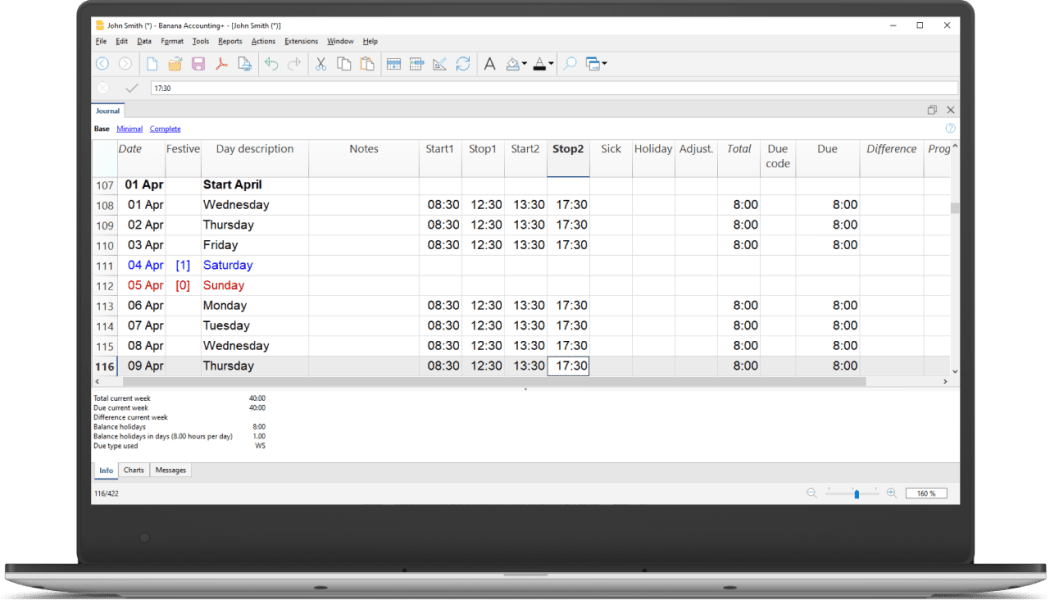1050x600 pixels.
Task: Create a new file
Action: (x=152, y=63)
